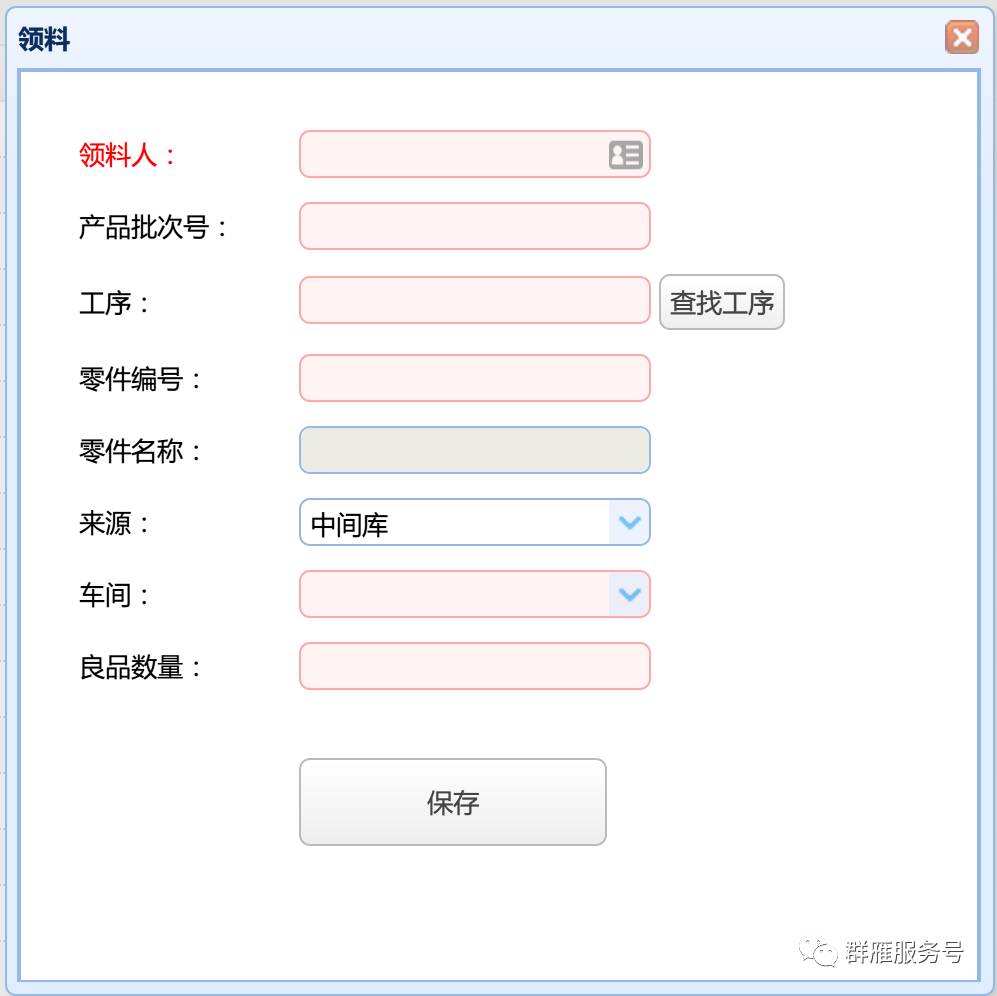The image size is (997, 996).
Task: Click the 零件编号 input field
Action: click(474, 378)
